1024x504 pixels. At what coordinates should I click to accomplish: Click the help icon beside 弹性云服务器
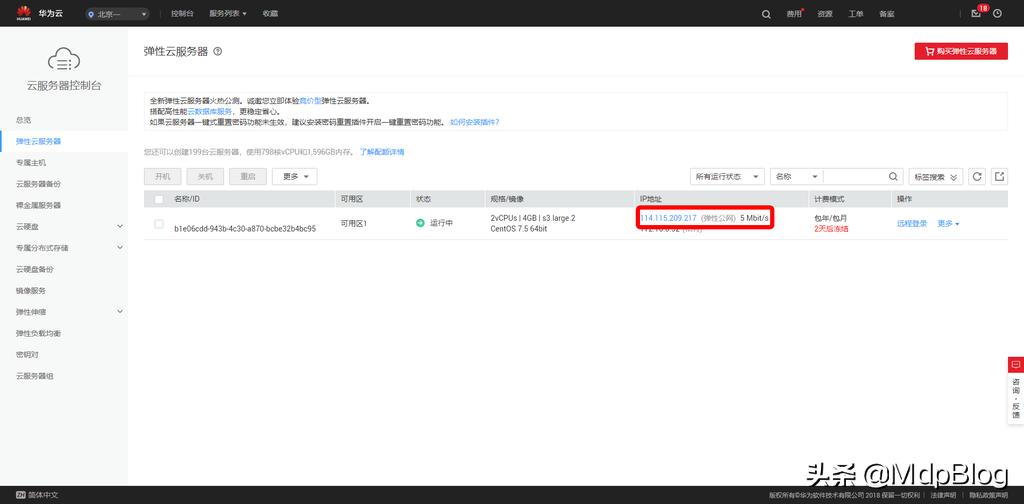(x=217, y=51)
